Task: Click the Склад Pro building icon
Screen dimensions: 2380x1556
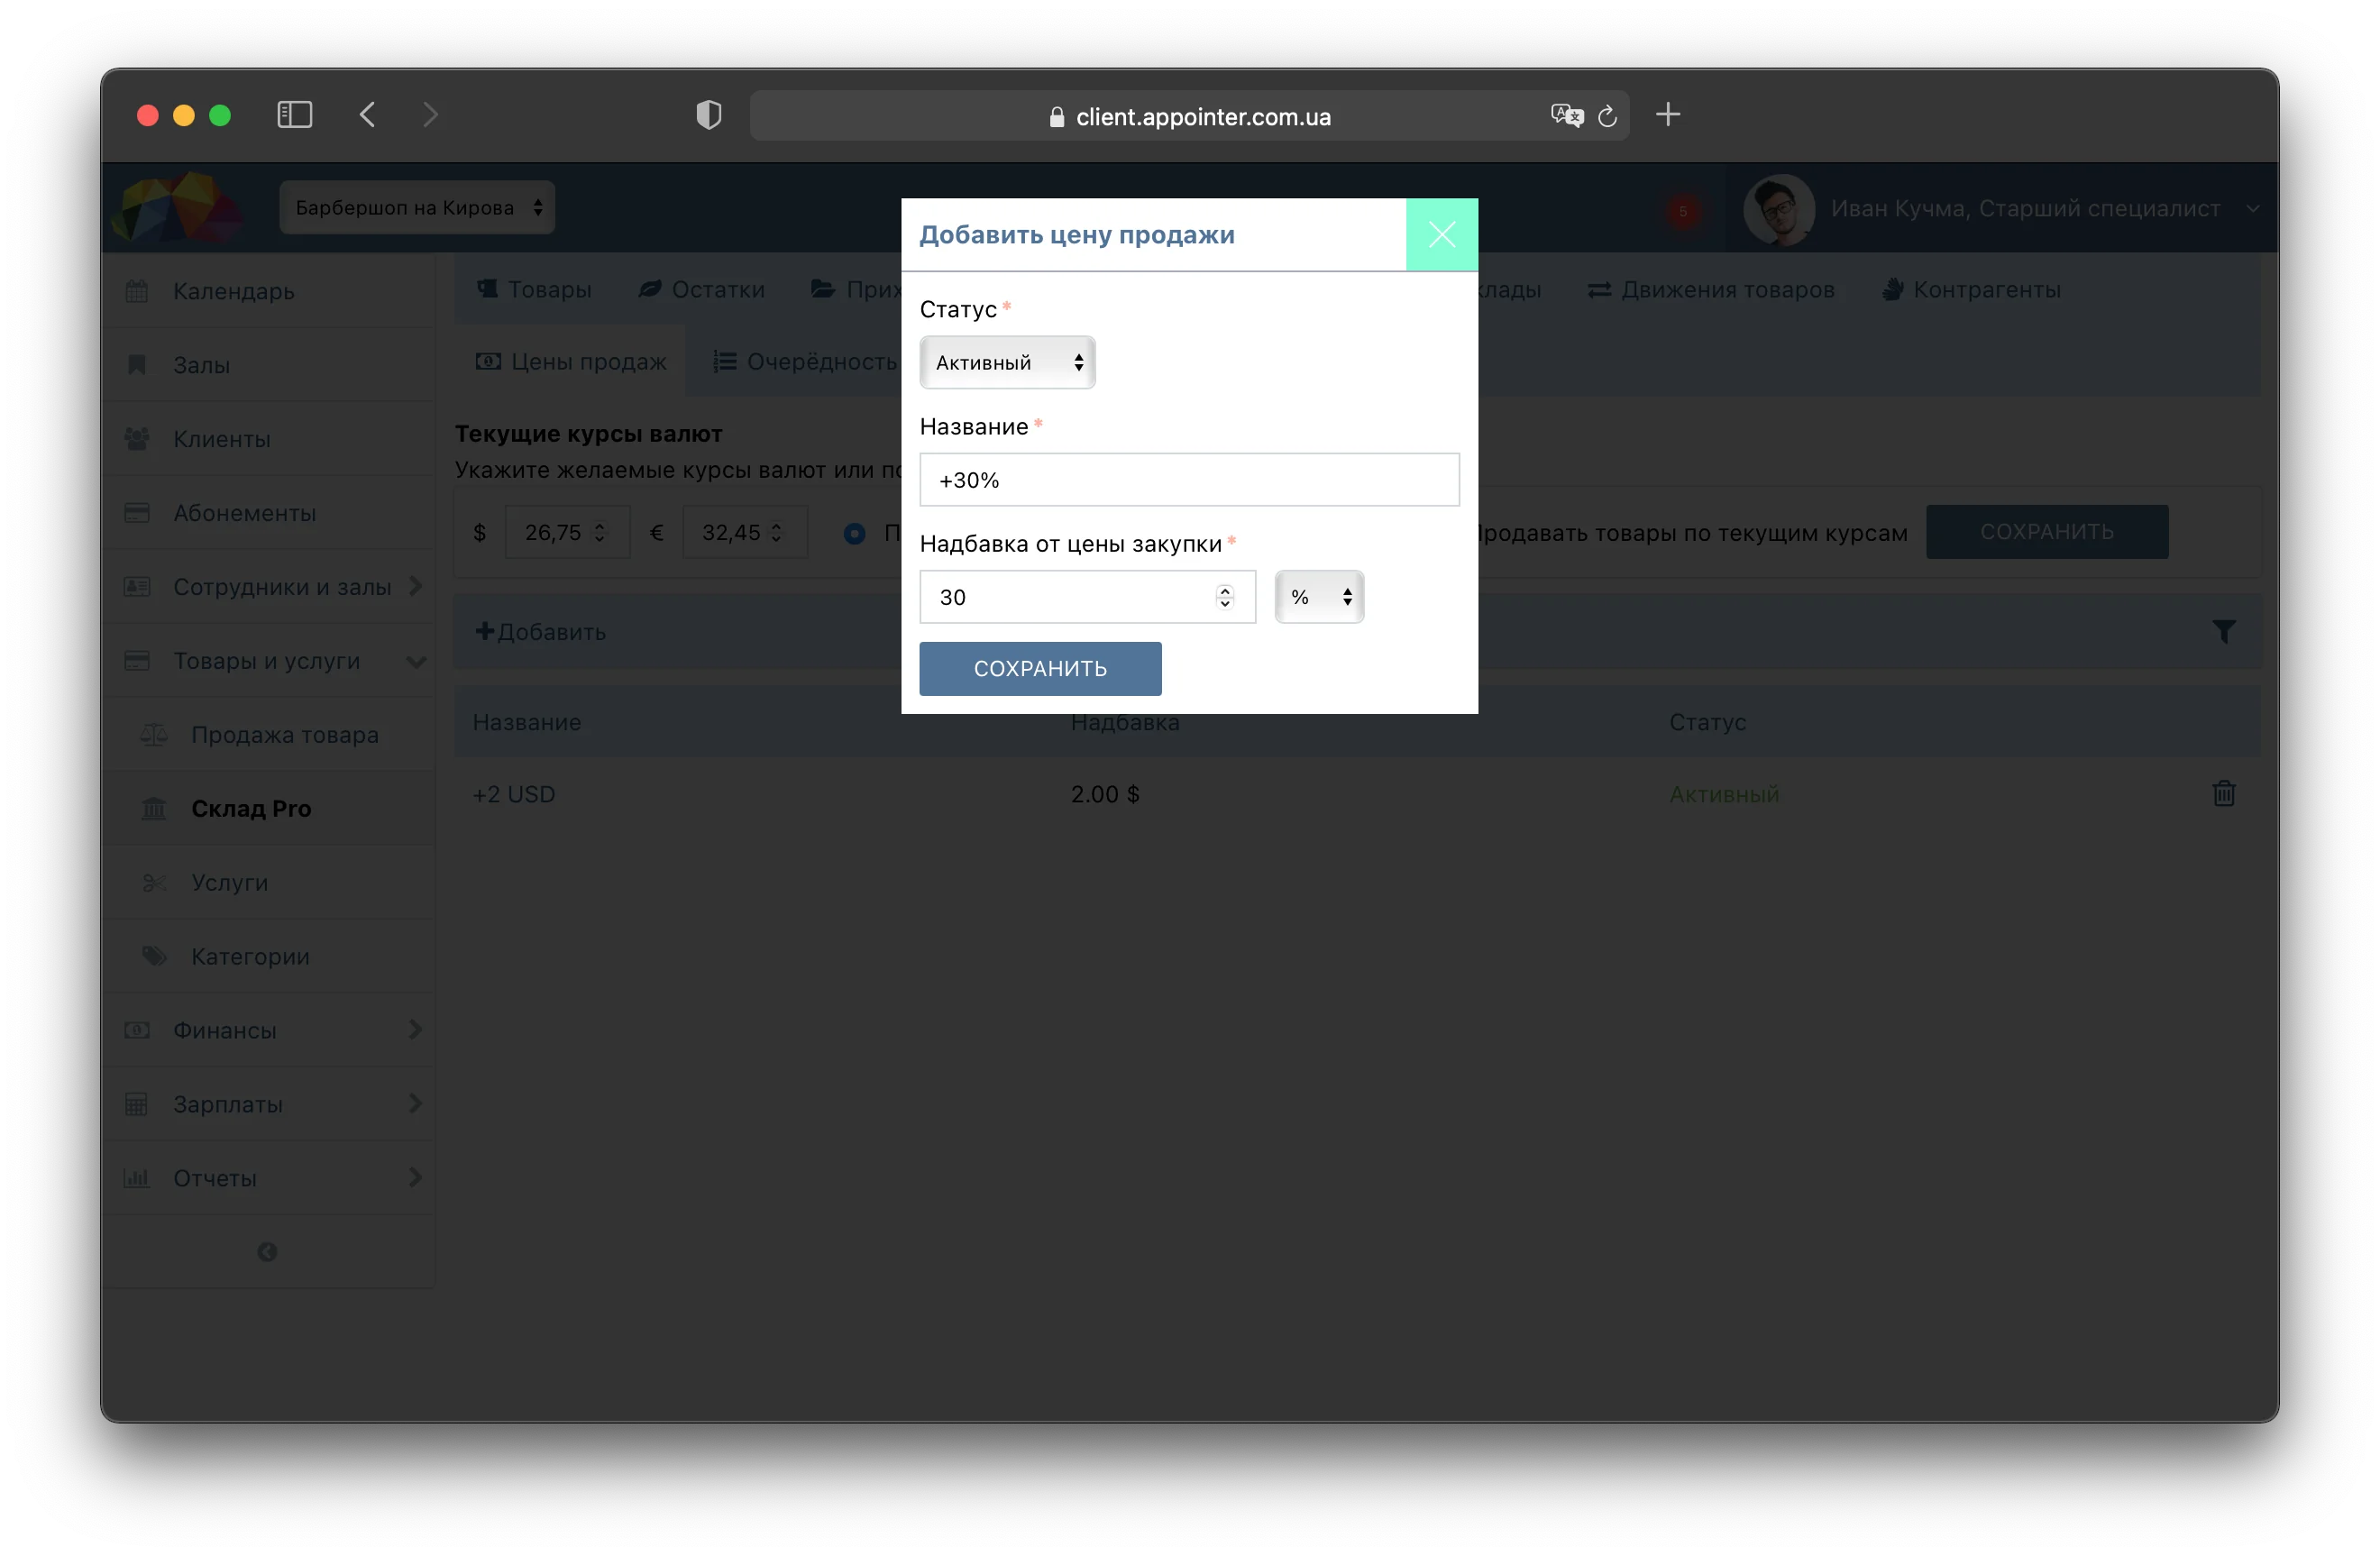Action: coord(154,808)
